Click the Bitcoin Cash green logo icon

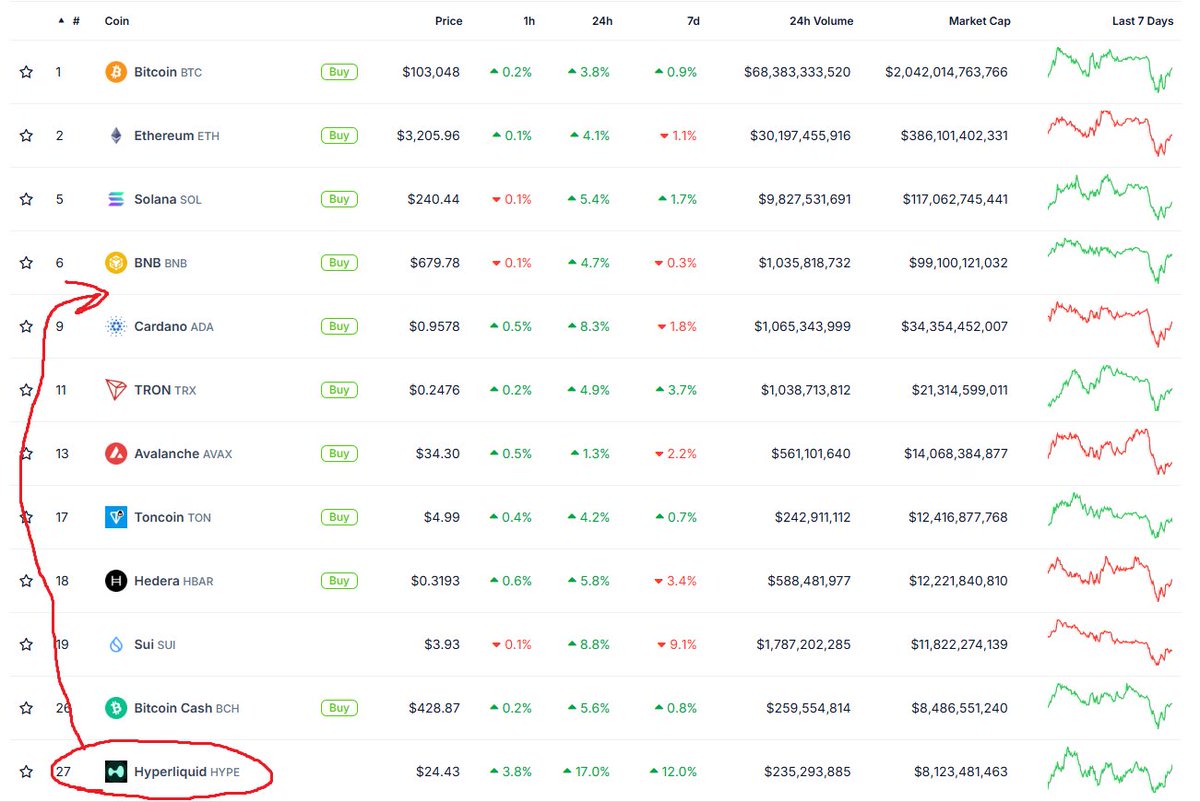116,708
